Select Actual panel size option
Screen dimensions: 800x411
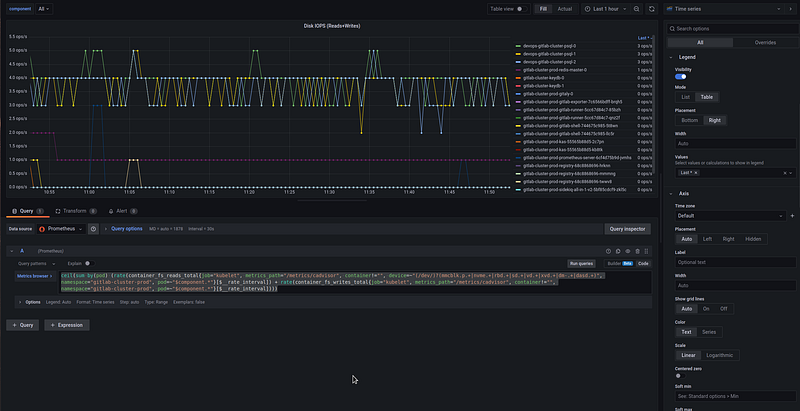(565, 9)
